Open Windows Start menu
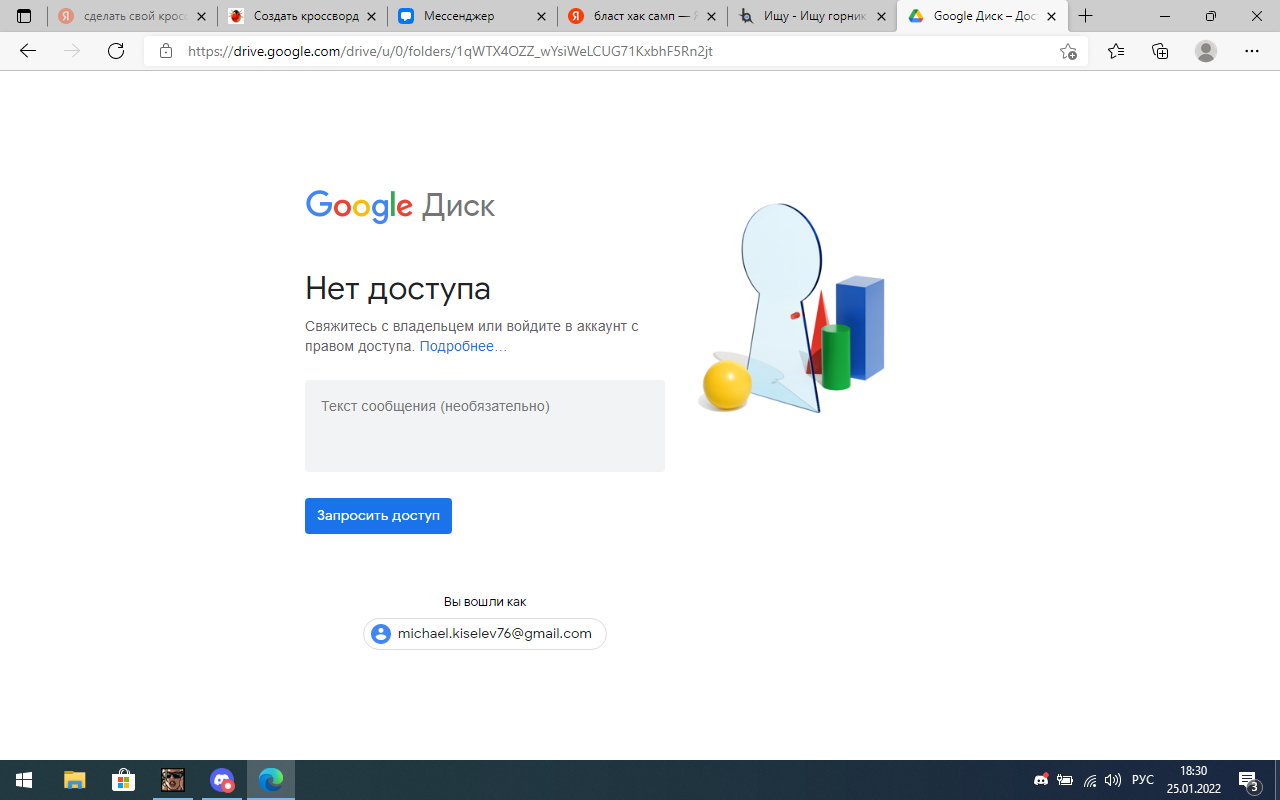 pyautogui.click(x=24, y=780)
